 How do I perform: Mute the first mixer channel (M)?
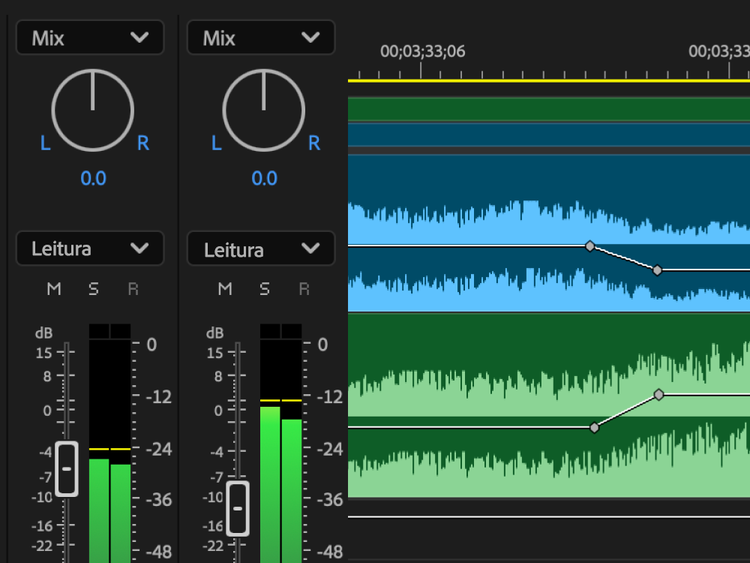pos(54,289)
